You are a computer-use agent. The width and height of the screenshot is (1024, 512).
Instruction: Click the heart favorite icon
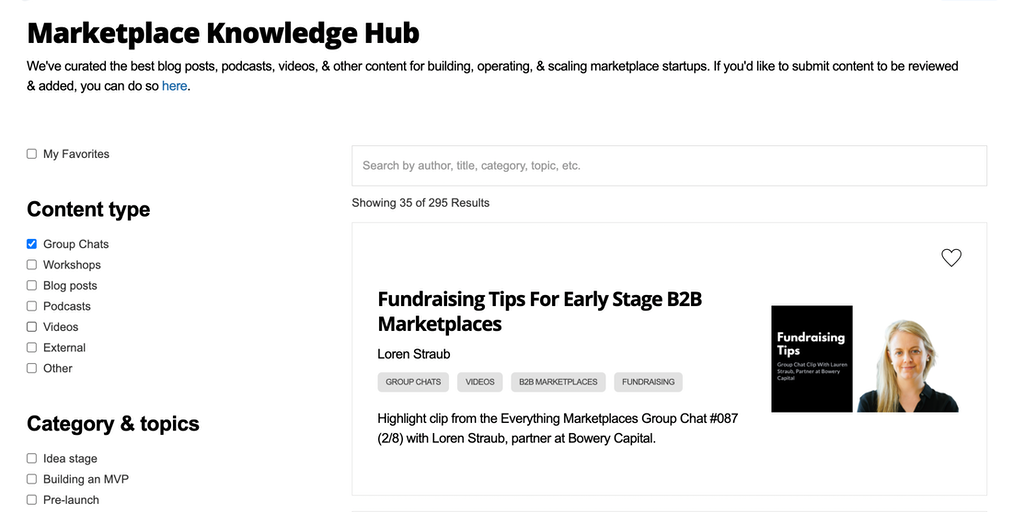pos(951,258)
